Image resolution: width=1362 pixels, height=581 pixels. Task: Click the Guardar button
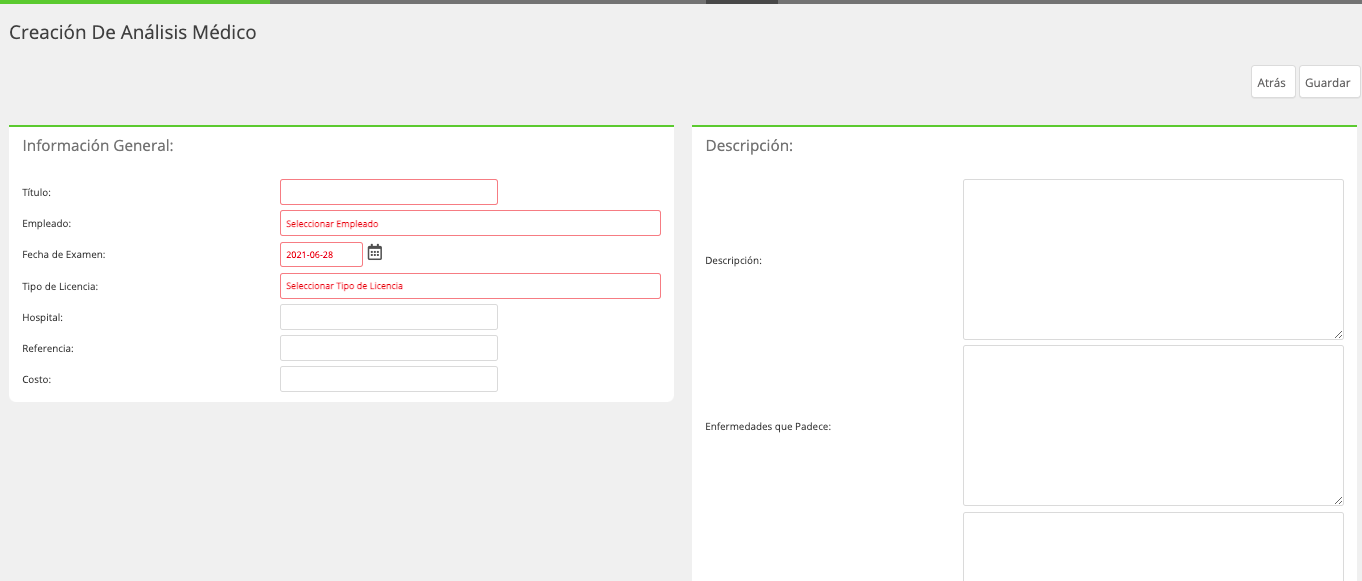tap(1329, 82)
